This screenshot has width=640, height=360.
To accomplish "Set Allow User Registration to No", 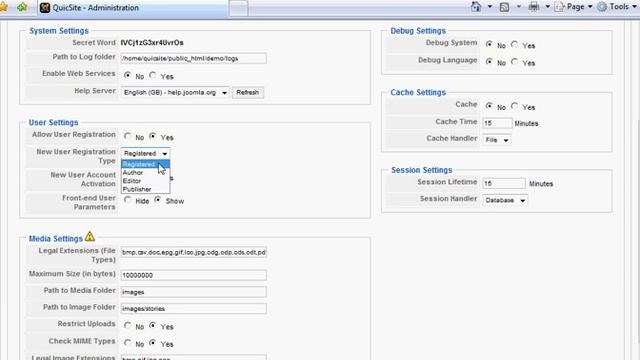I will 128,136.
